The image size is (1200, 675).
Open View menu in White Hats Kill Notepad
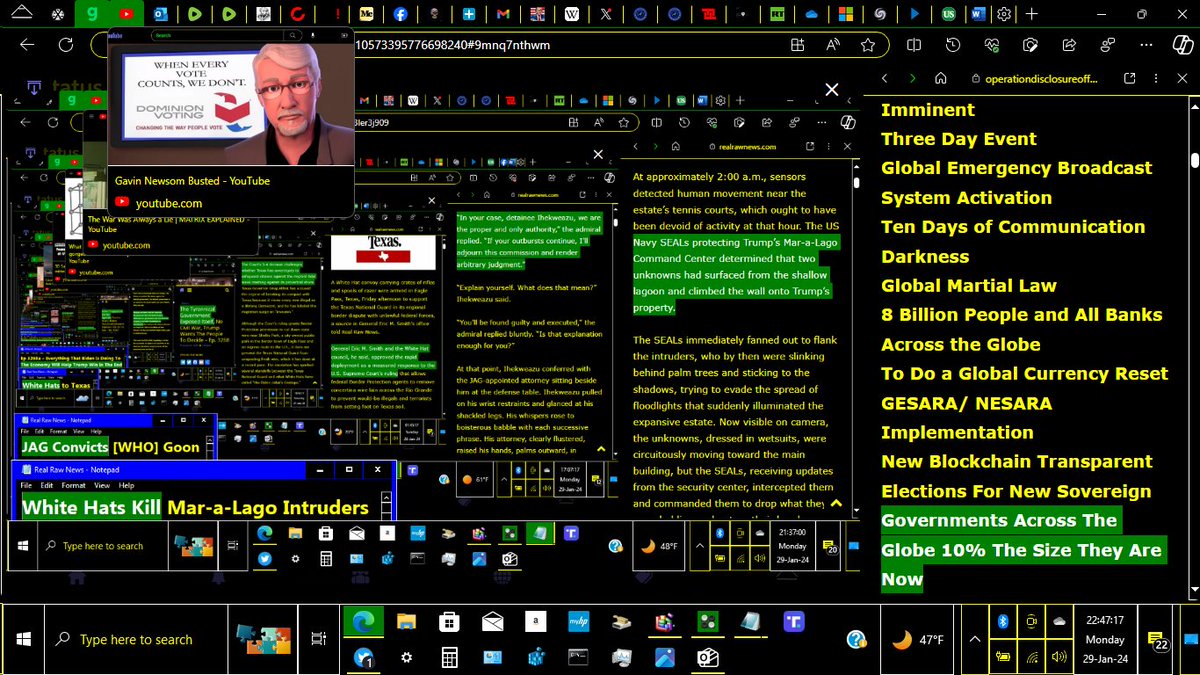[x=102, y=486]
